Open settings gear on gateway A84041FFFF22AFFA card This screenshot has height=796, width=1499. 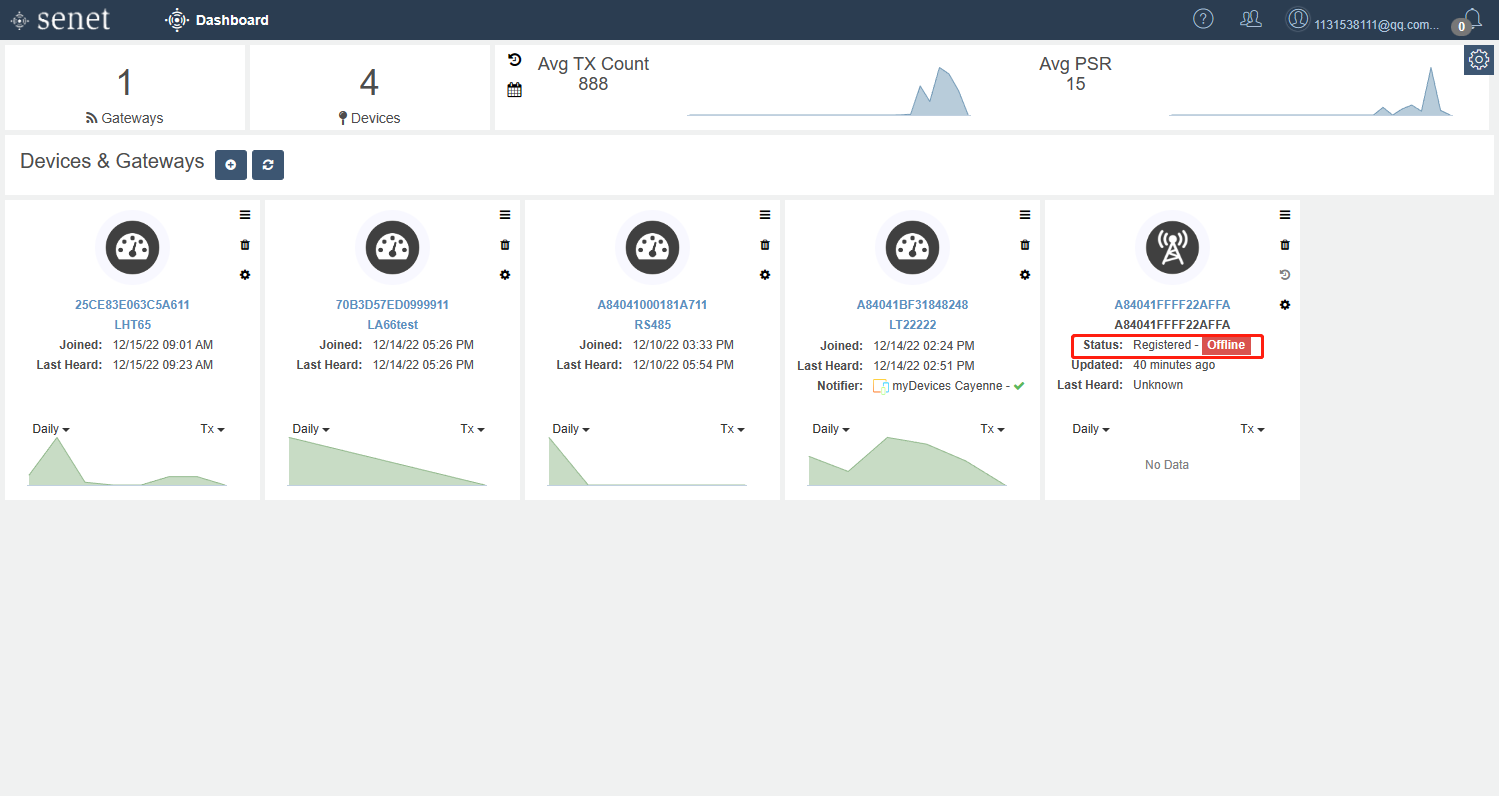point(1285,305)
